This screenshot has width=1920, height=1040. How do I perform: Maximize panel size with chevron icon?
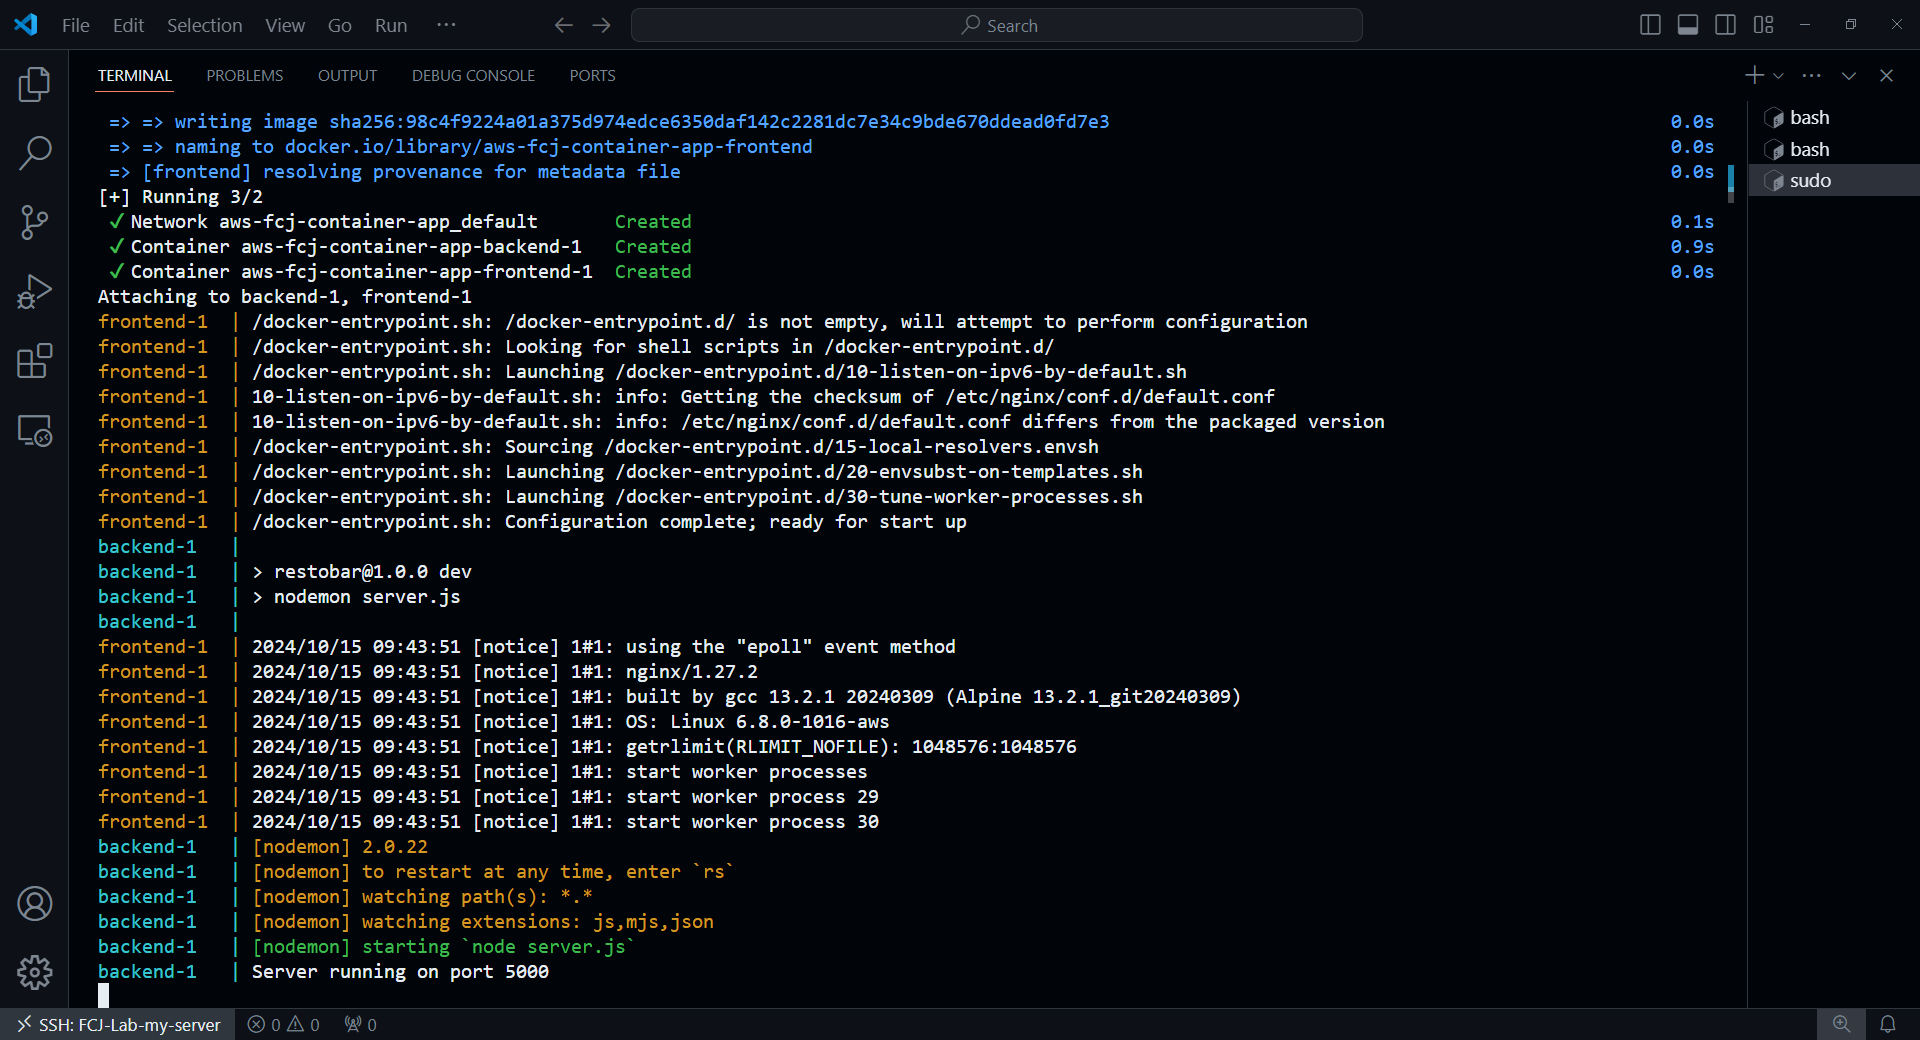click(x=1849, y=75)
